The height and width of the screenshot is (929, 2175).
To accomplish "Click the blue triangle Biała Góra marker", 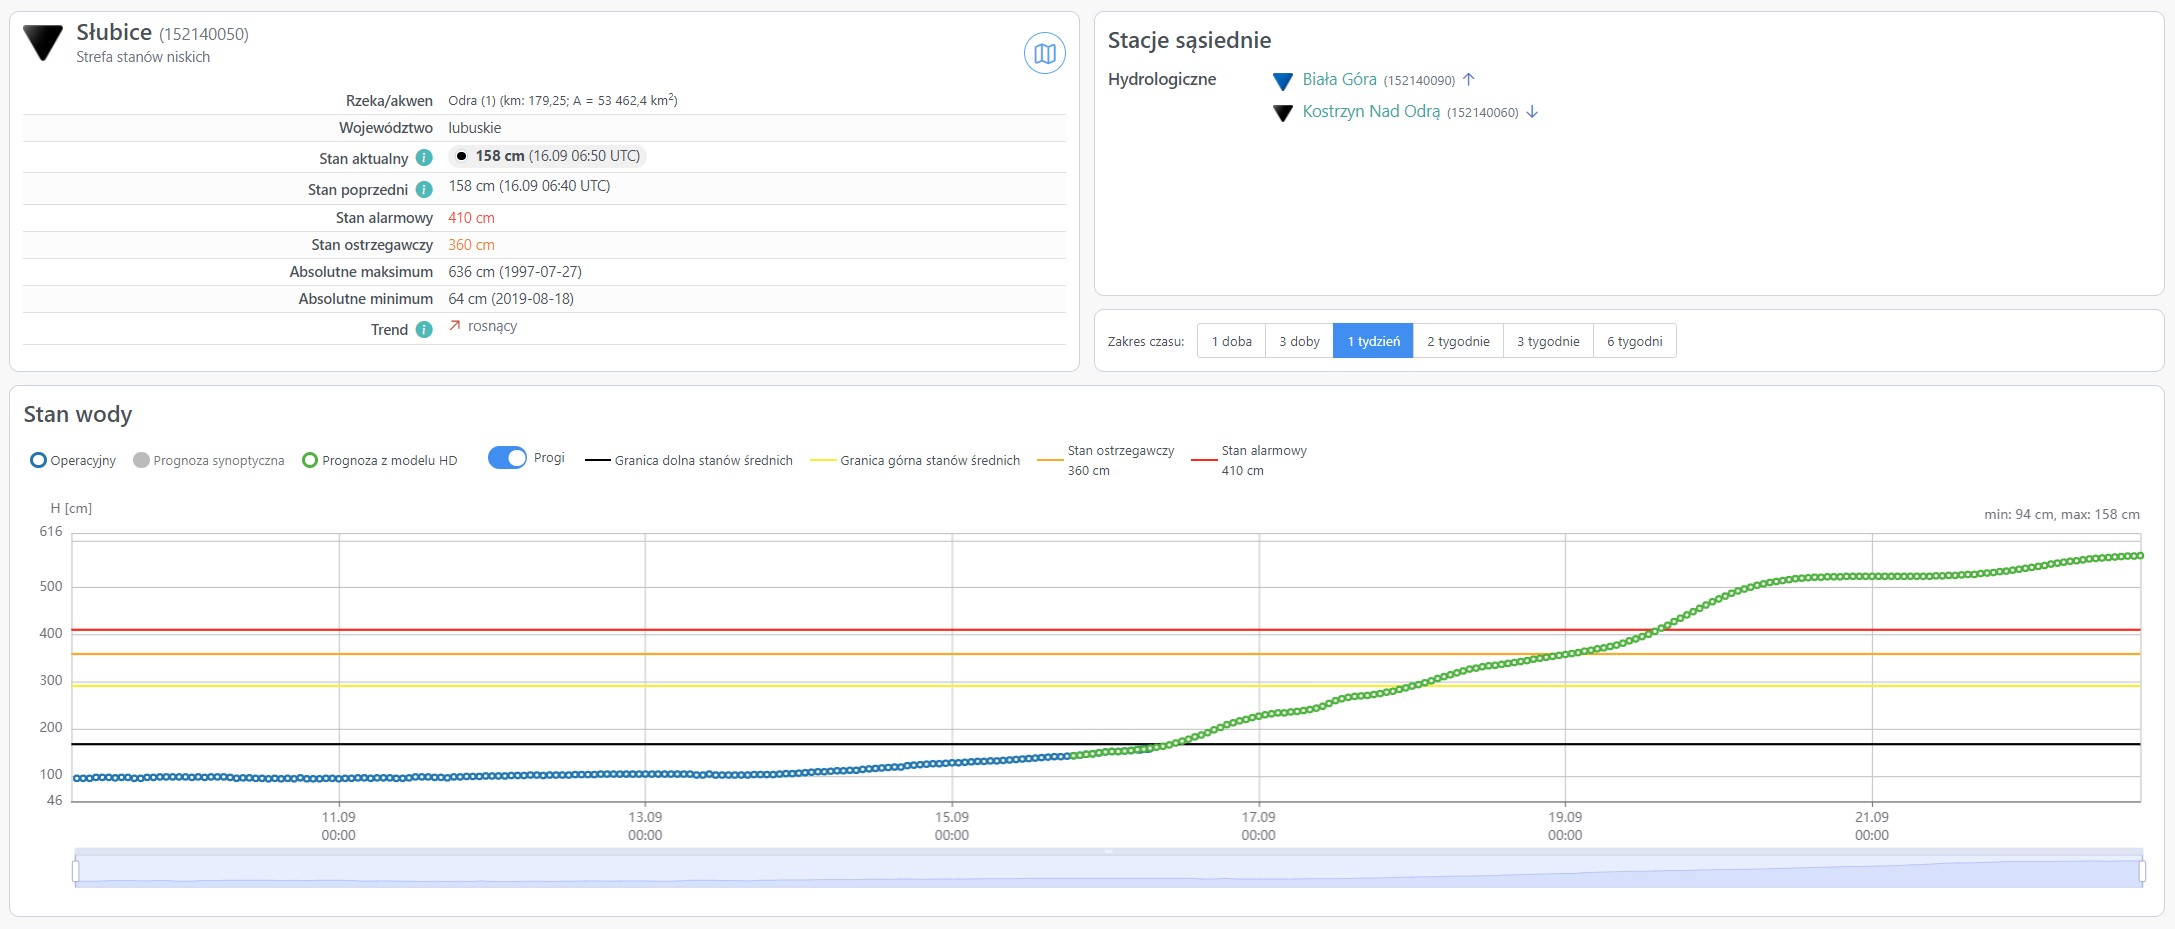I will tap(1283, 81).
